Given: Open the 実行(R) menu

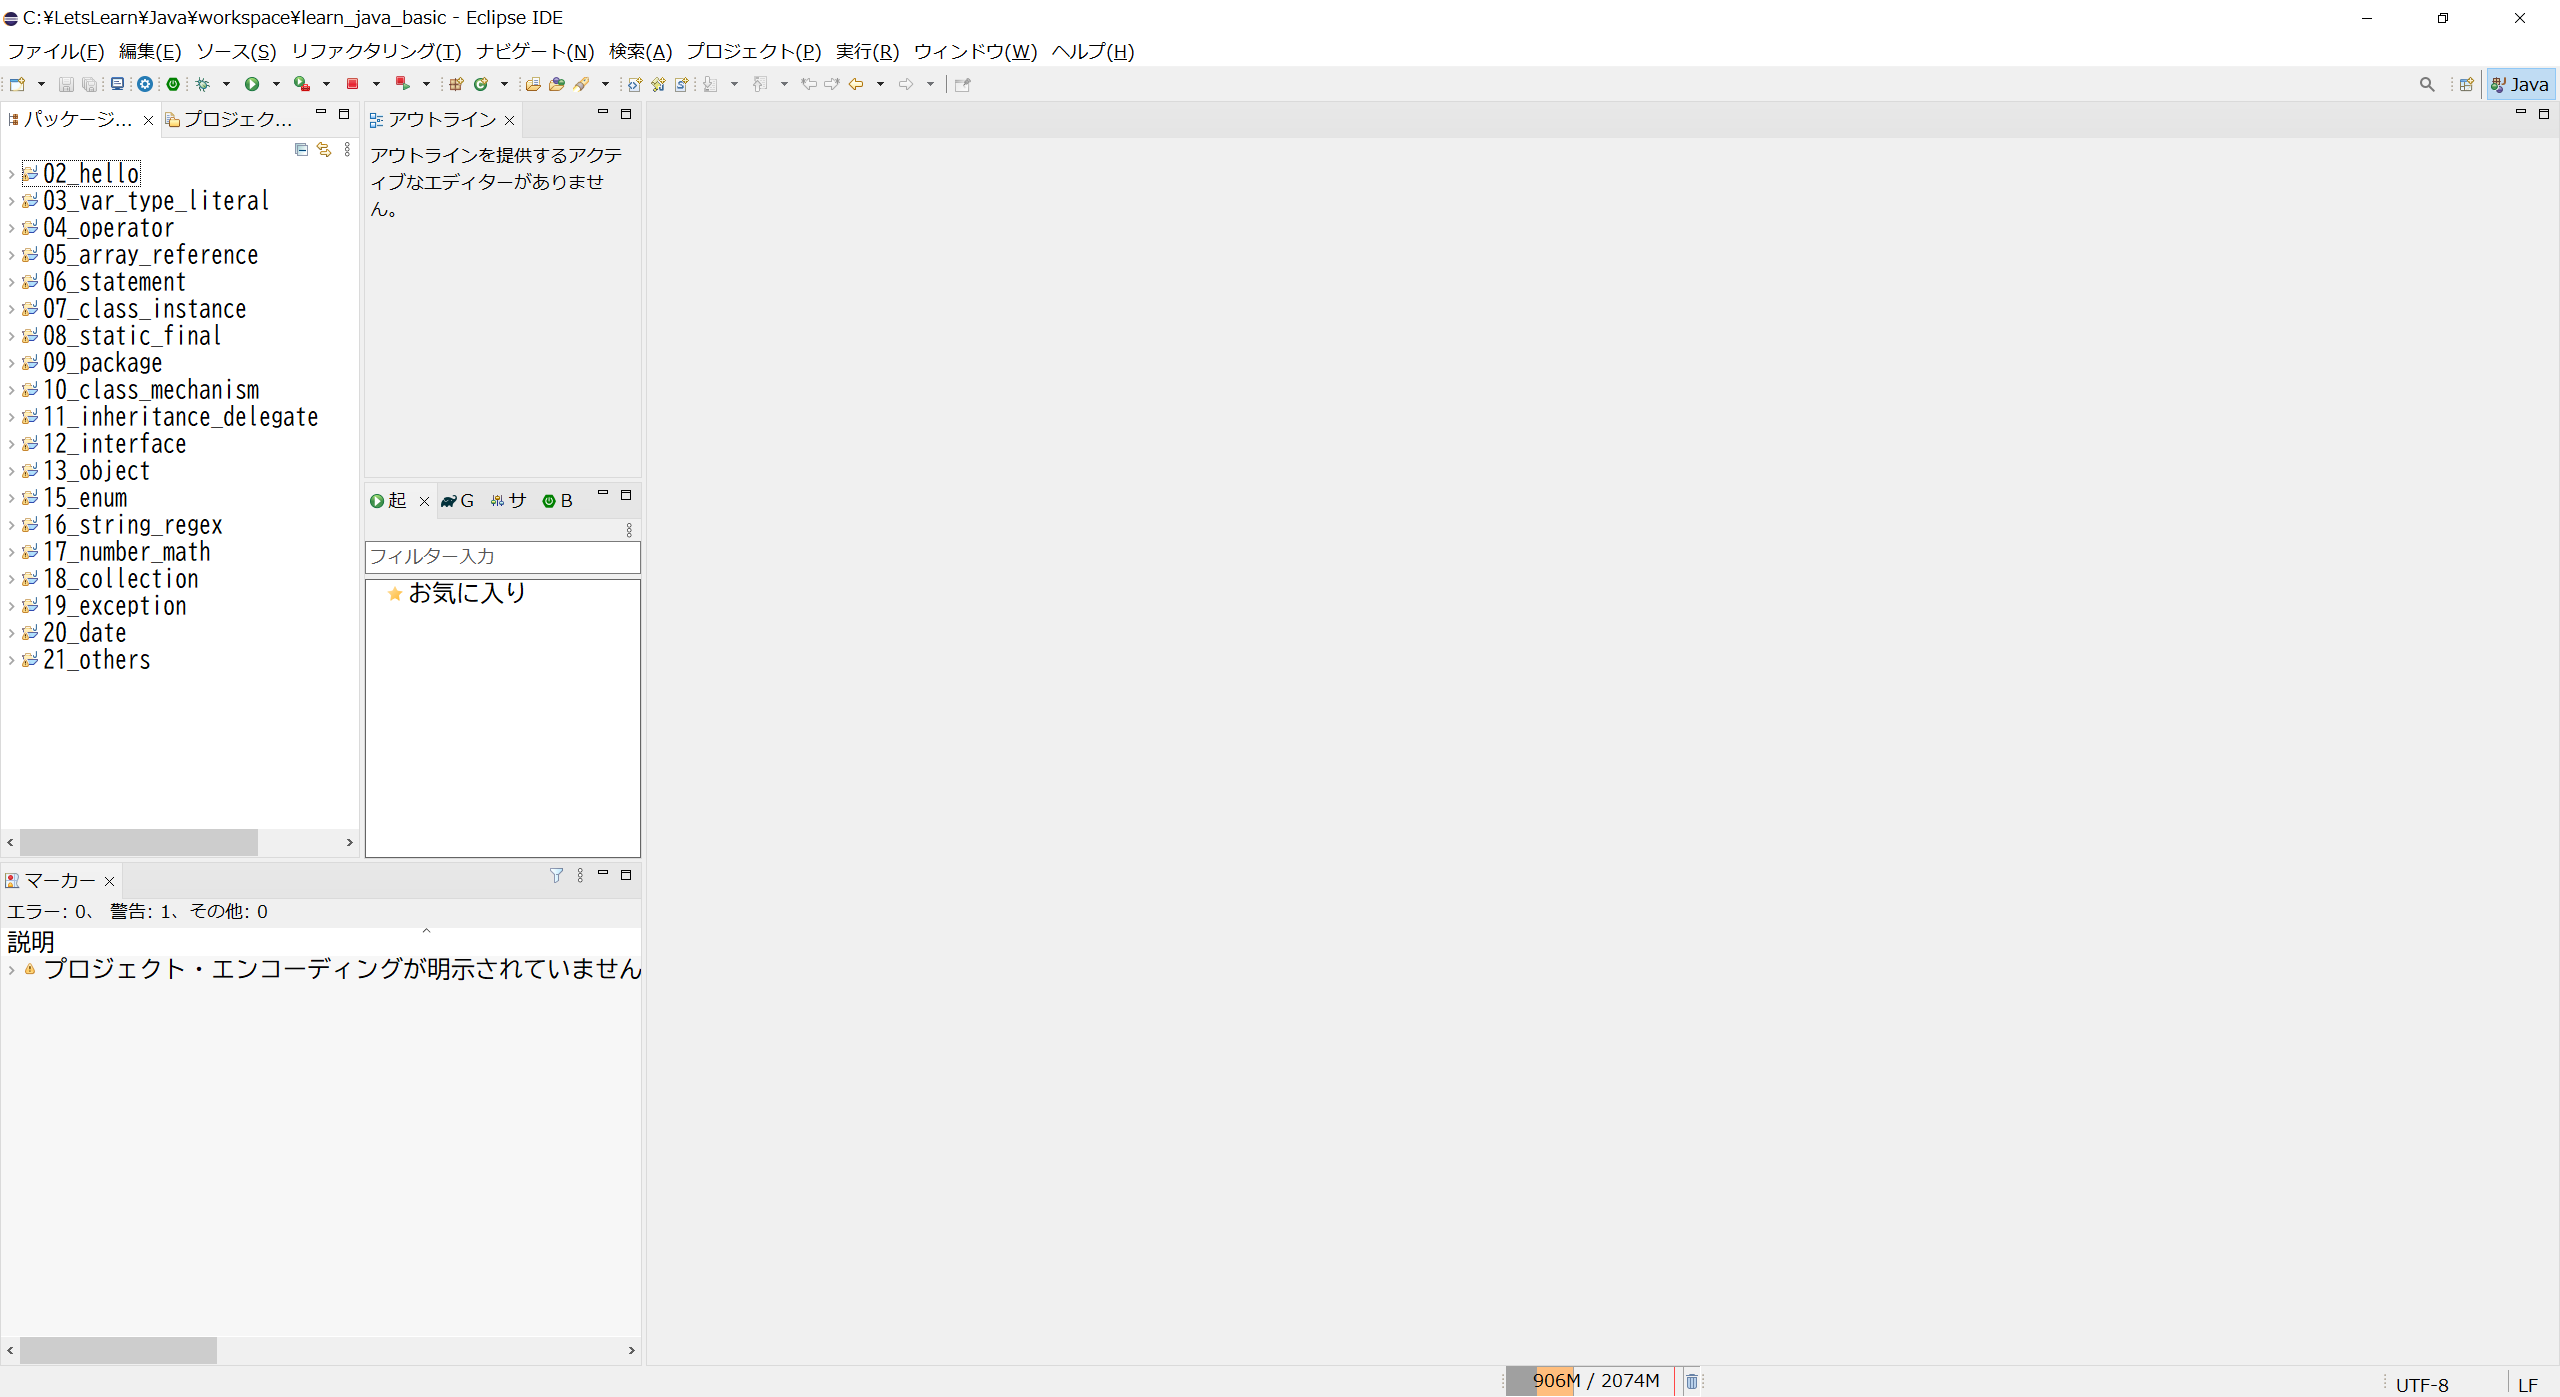Looking at the screenshot, I should click(866, 51).
